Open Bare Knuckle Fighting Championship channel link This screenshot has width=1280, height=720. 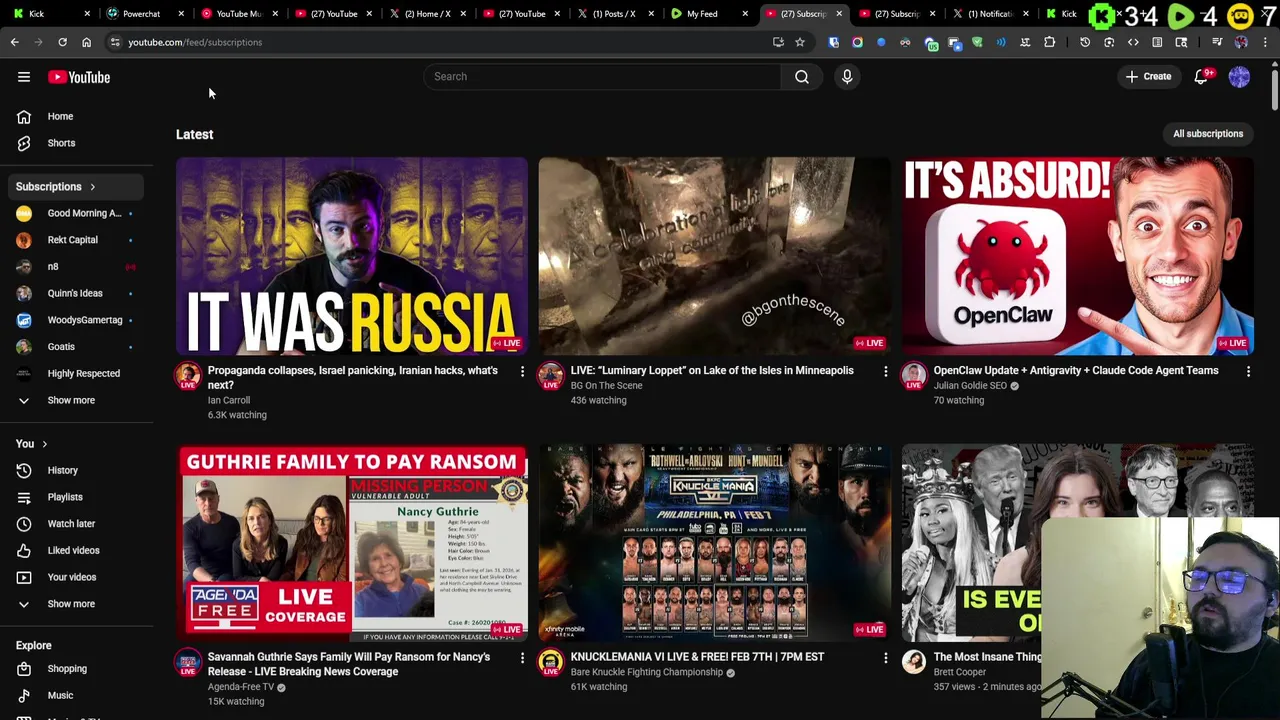pos(646,672)
